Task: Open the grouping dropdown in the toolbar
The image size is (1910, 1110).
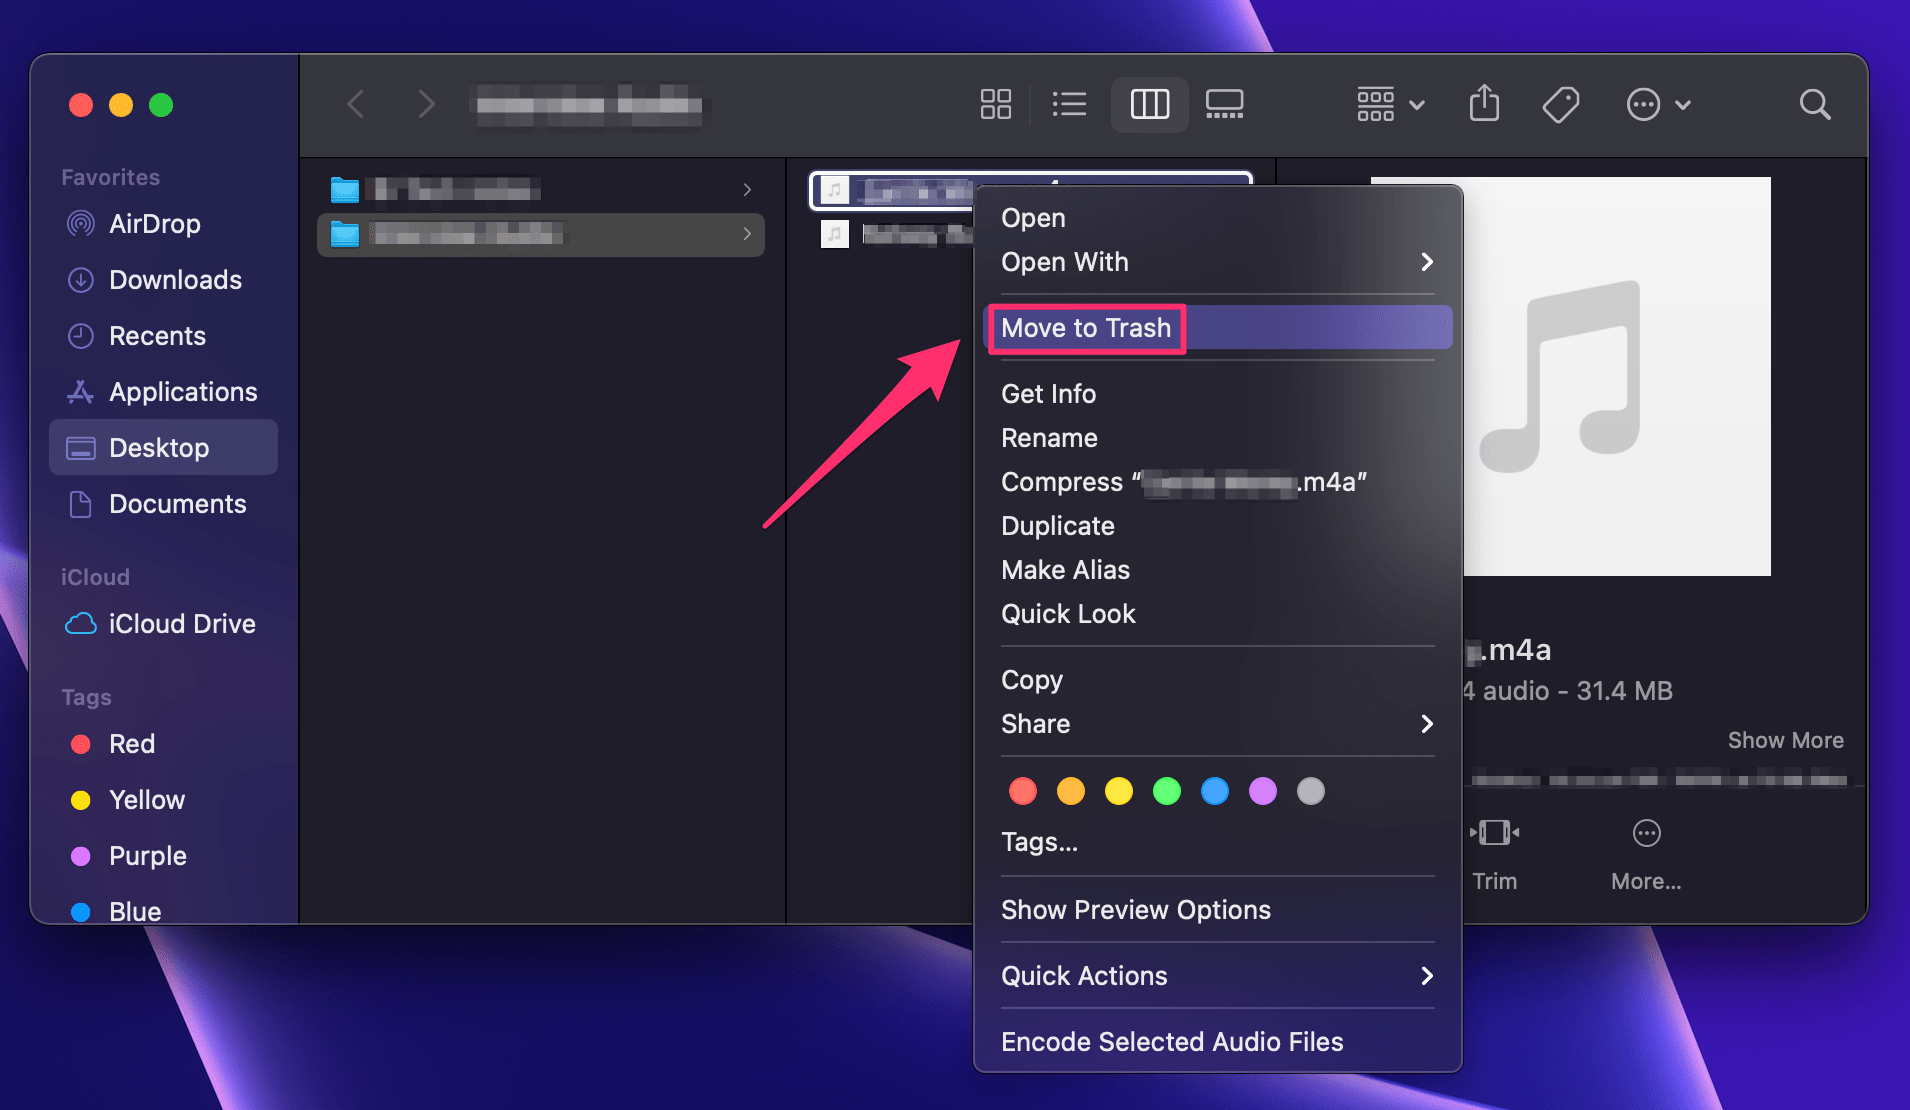Action: [1389, 104]
